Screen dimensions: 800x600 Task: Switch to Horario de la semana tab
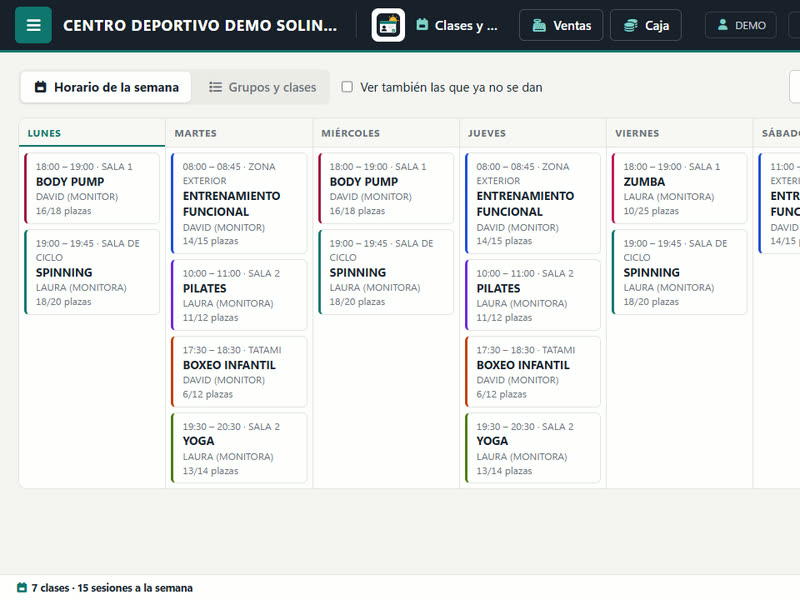106,87
